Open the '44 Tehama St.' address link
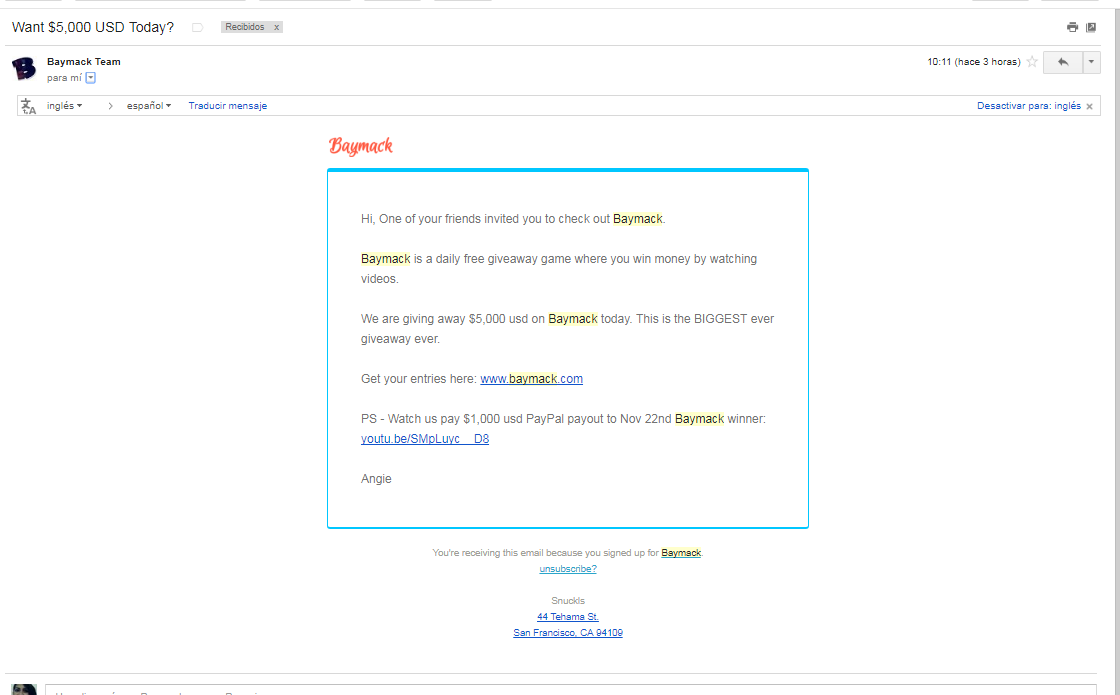This screenshot has width=1120, height=695. tap(568, 616)
